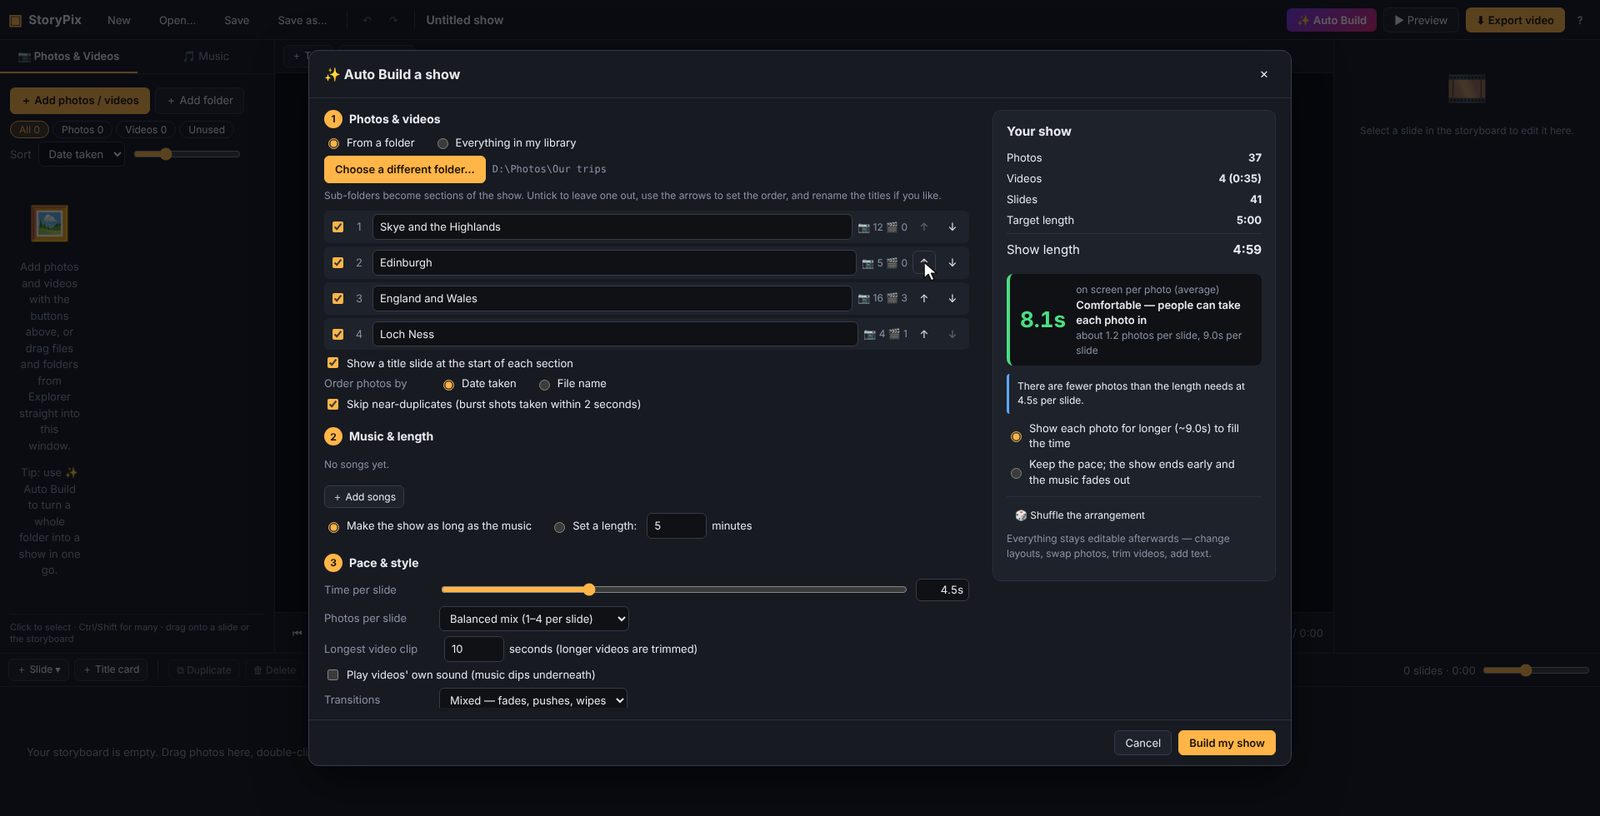Image resolution: width=1600 pixels, height=816 pixels.
Task: Open the Sort by Date taken dropdown
Action: pyautogui.click(x=82, y=154)
